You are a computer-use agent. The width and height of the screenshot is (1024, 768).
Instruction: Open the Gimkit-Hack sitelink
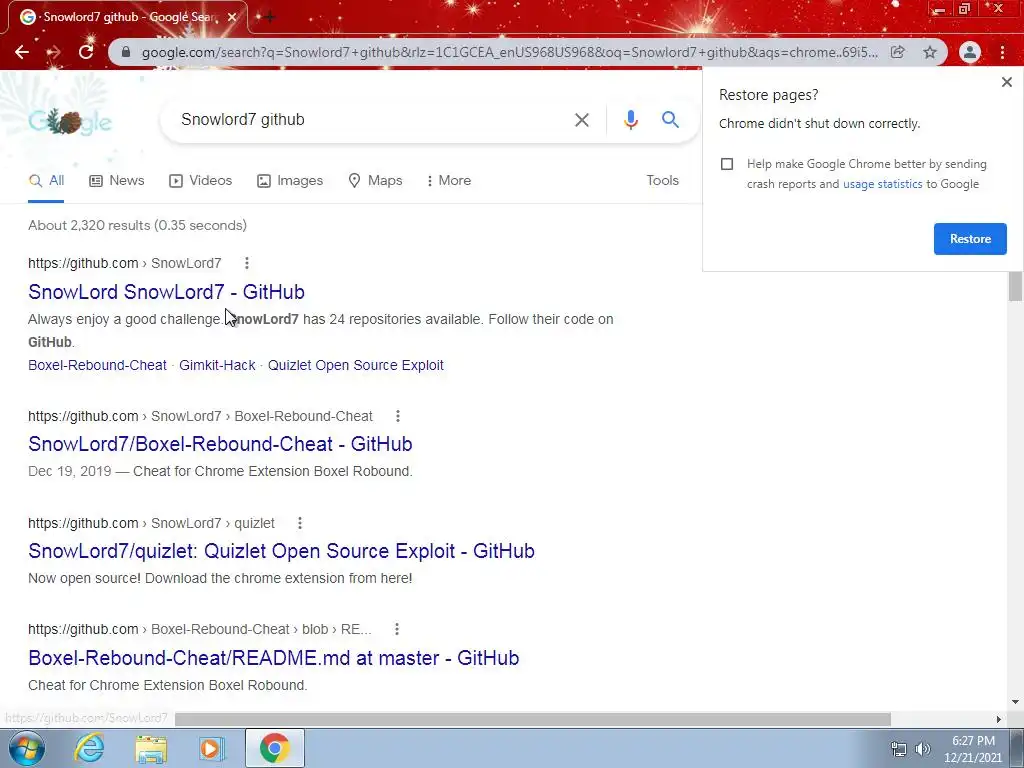[x=217, y=366]
